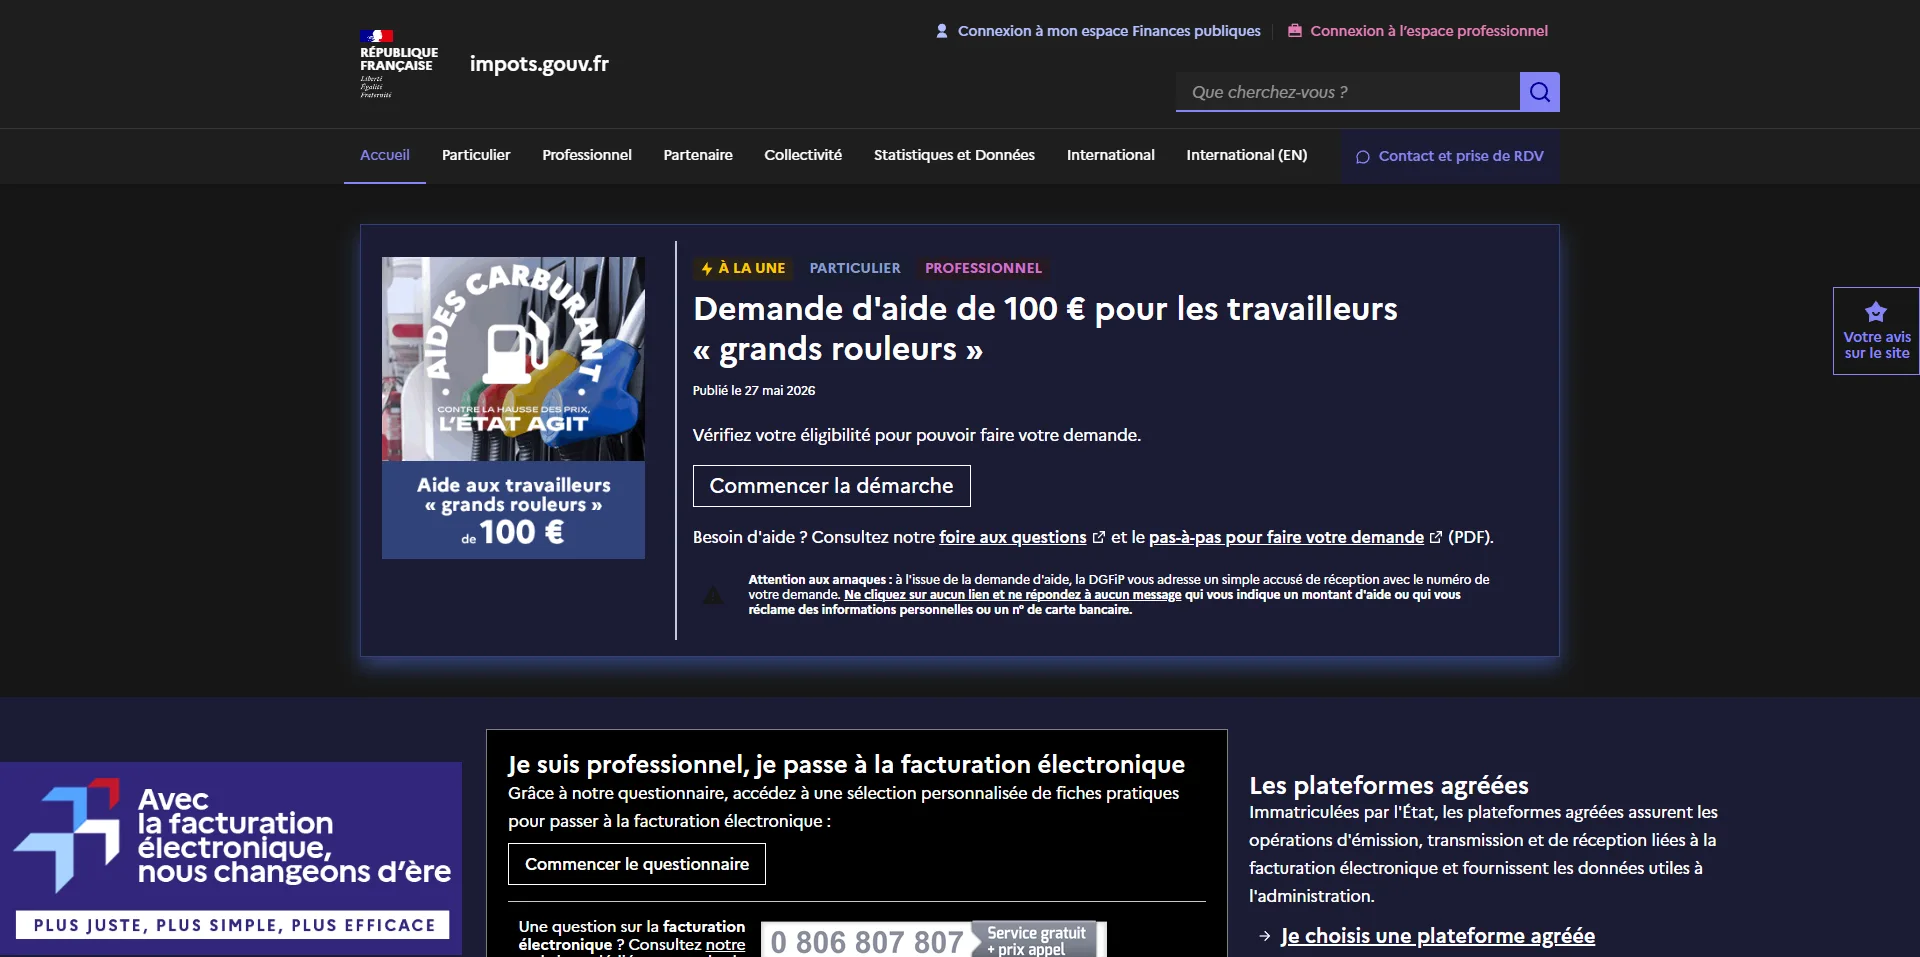Click Commencer la démarche button
This screenshot has width=1920, height=957.
pyautogui.click(x=831, y=486)
